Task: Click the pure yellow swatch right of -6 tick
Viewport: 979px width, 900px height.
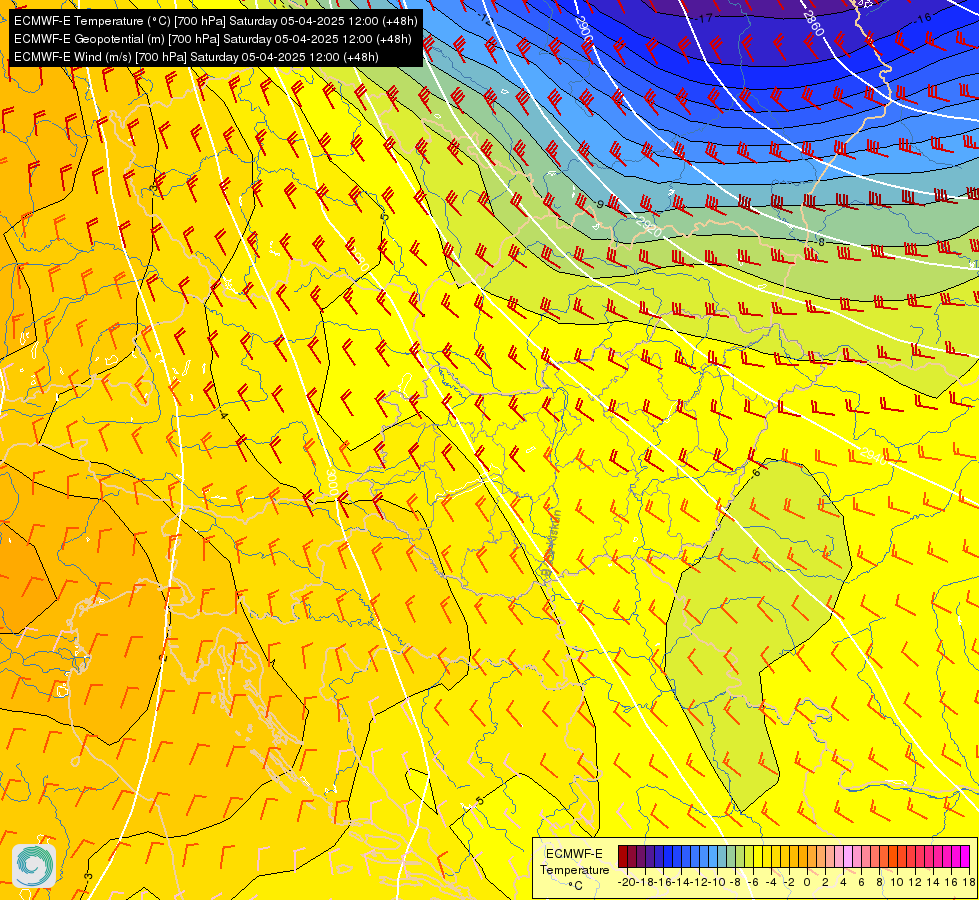Action: pyautogui.click(x=758, y=856)
